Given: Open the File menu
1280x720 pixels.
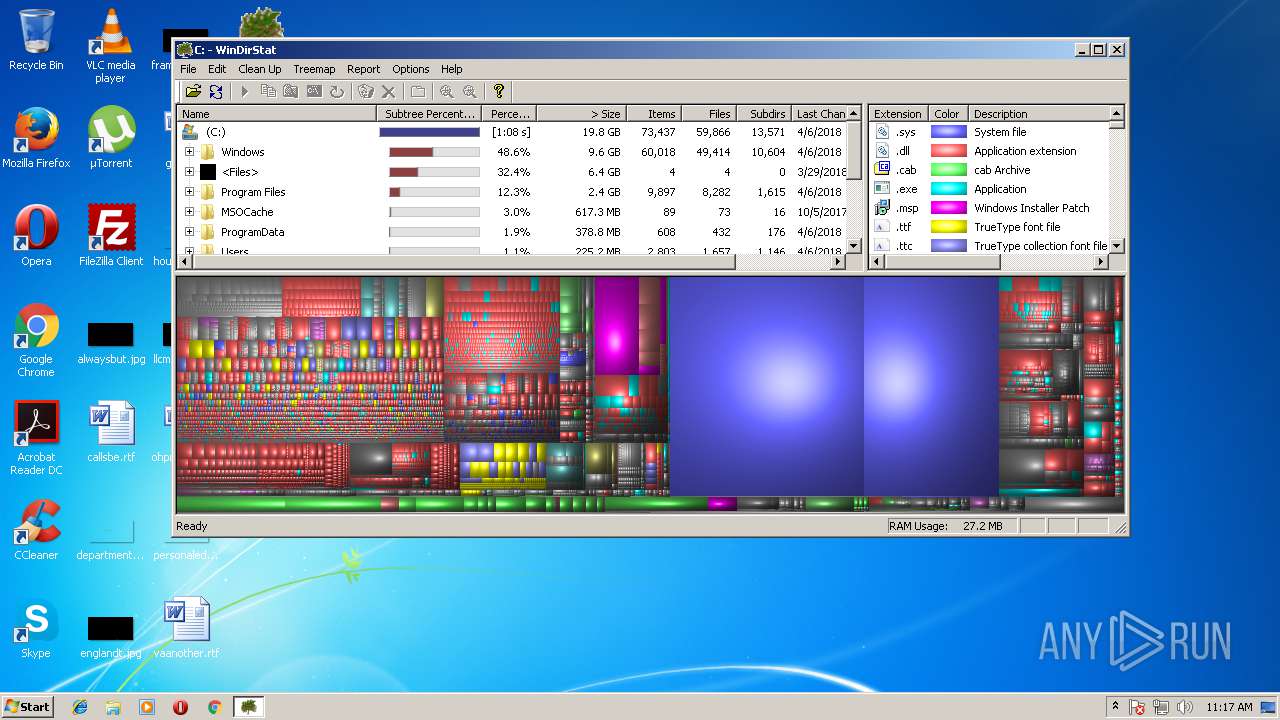Looking at the screenshot, I should (188, 69).
